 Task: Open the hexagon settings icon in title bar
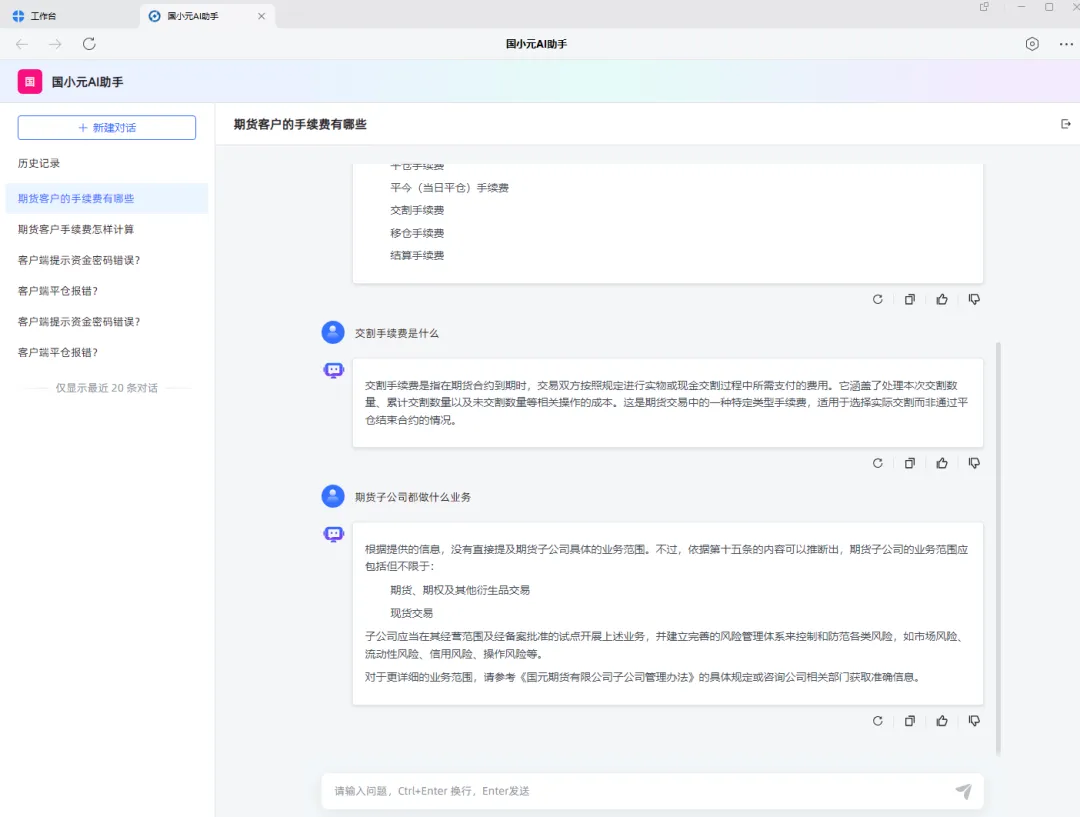pos(1032,44)
